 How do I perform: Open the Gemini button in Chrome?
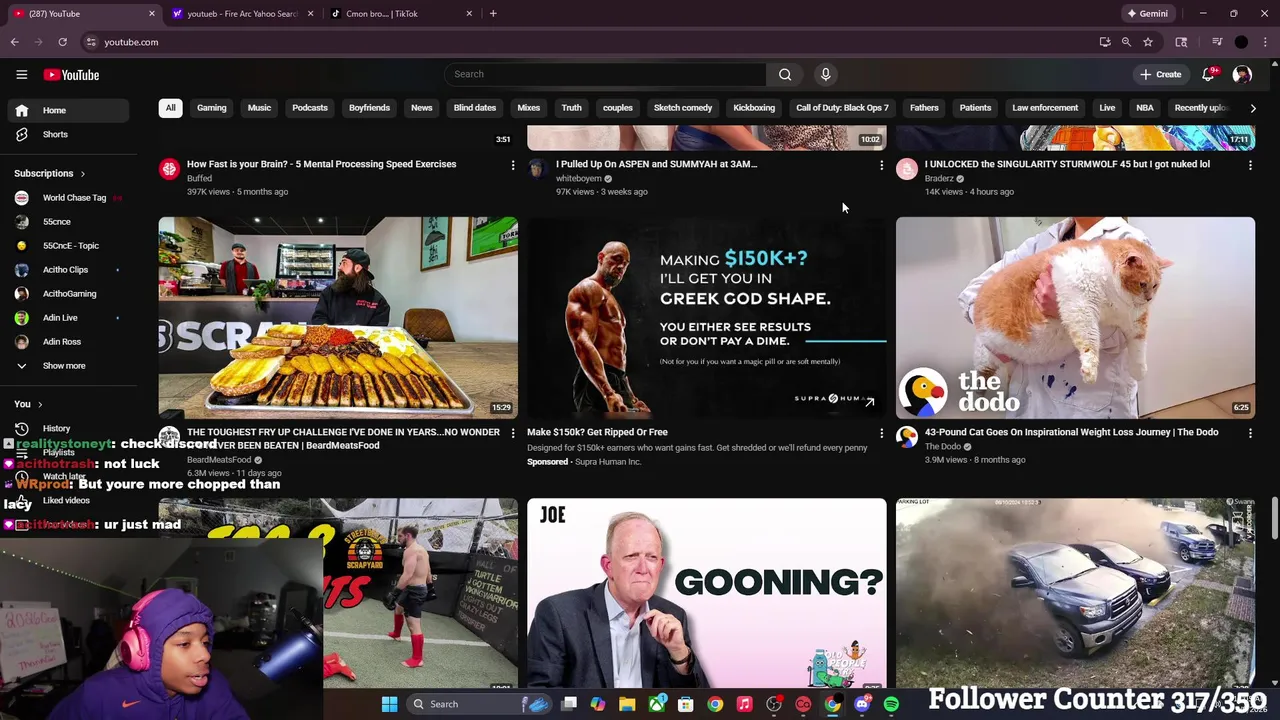point(1147,14)
